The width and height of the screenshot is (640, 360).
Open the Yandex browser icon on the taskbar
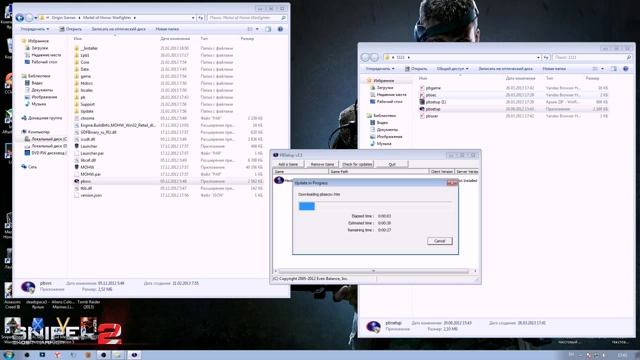pyautogui.click(x=58, y=355)
